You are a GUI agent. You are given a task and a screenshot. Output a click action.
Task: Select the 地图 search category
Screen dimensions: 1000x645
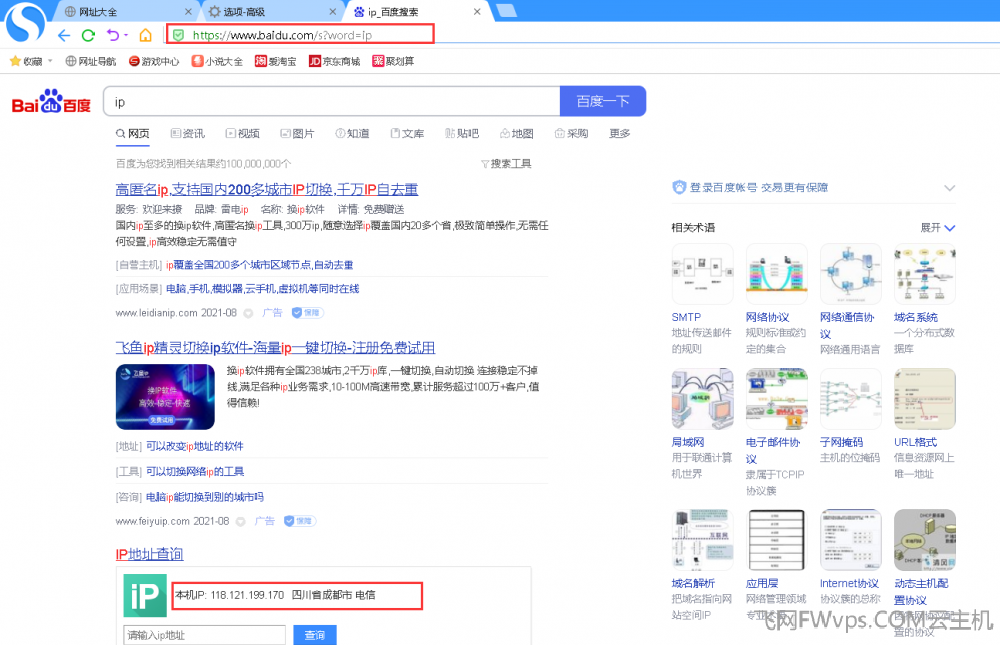click(x=517, y=133)
